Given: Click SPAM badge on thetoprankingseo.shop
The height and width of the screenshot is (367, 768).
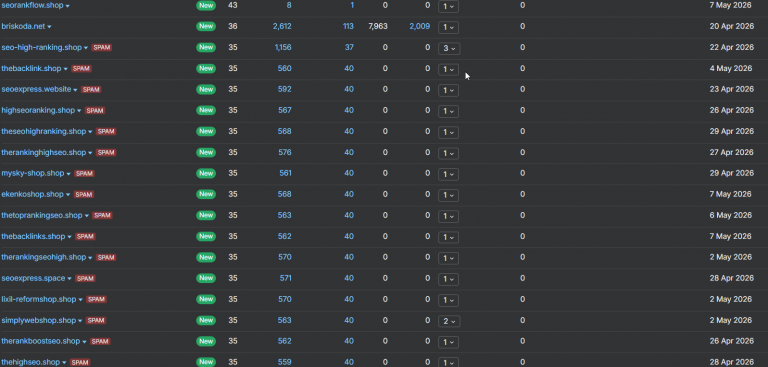Looking at the screenshot, I should coord(102,216).
